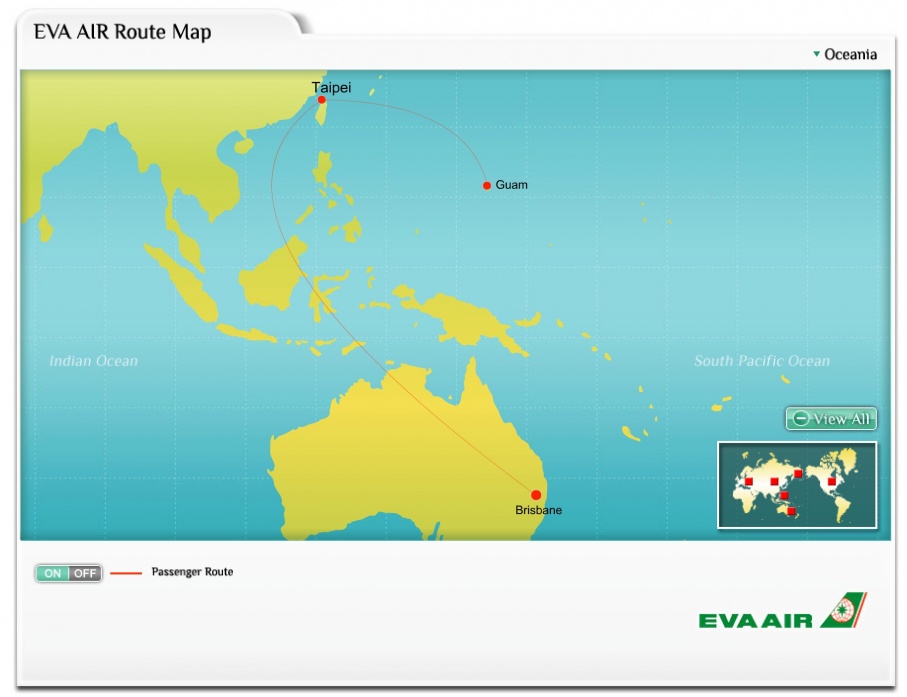Select the Guam city label
907x697 pixels.
tap(511, 185)
